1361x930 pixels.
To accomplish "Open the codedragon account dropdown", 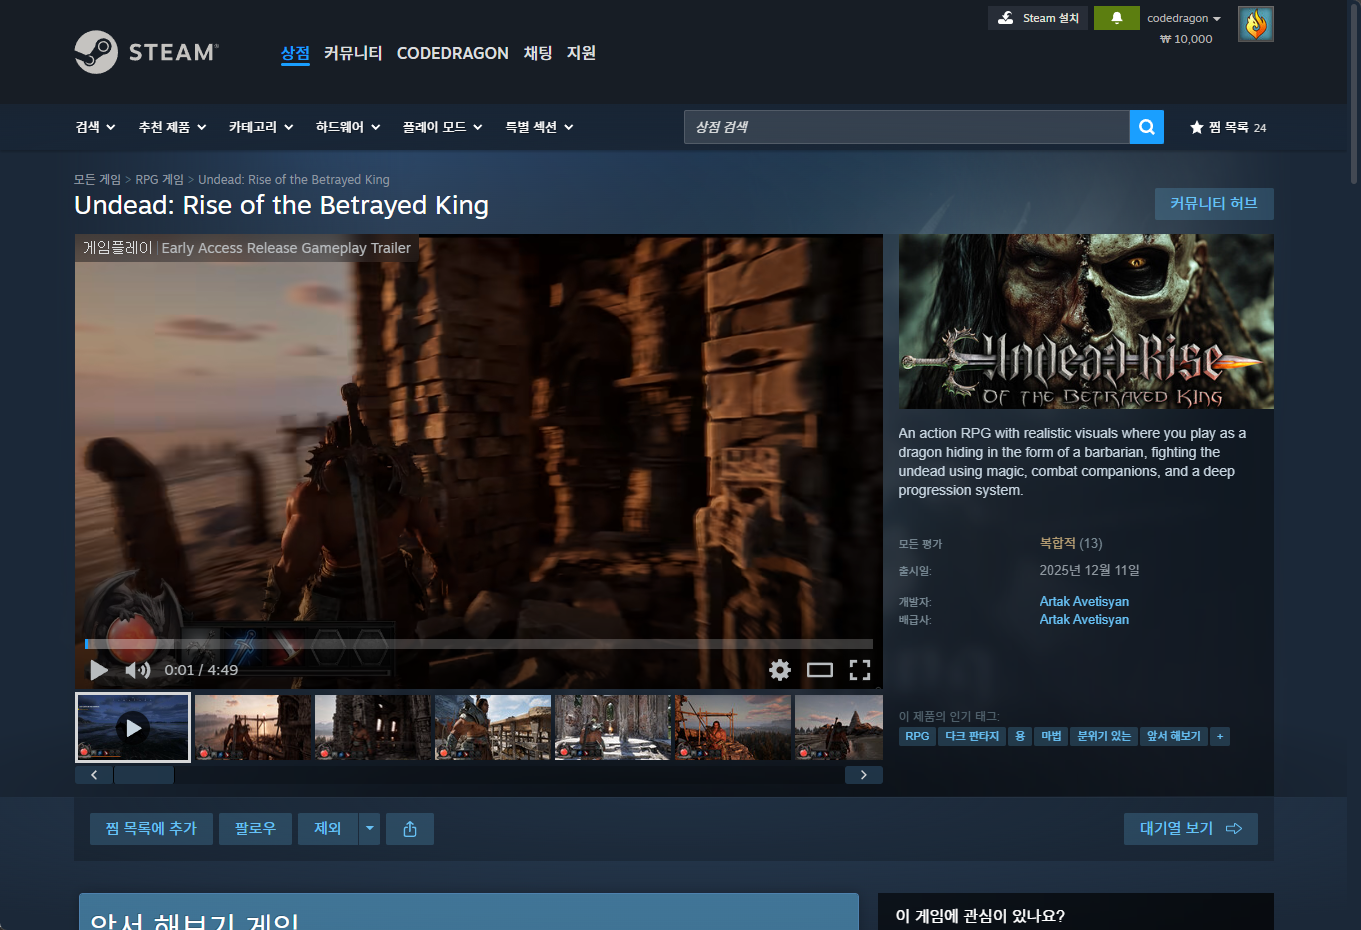I will pos(1184,18).
